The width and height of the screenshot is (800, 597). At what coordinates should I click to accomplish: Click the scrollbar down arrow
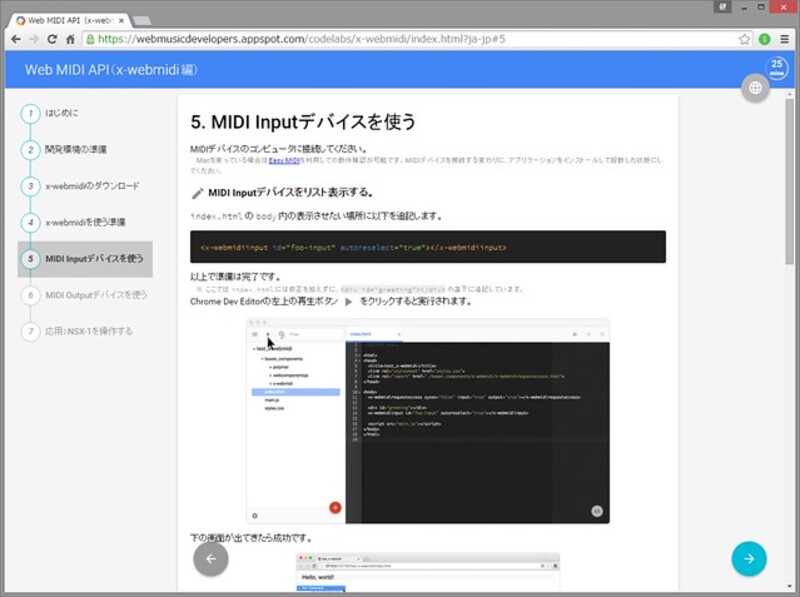tap(789, 587)
